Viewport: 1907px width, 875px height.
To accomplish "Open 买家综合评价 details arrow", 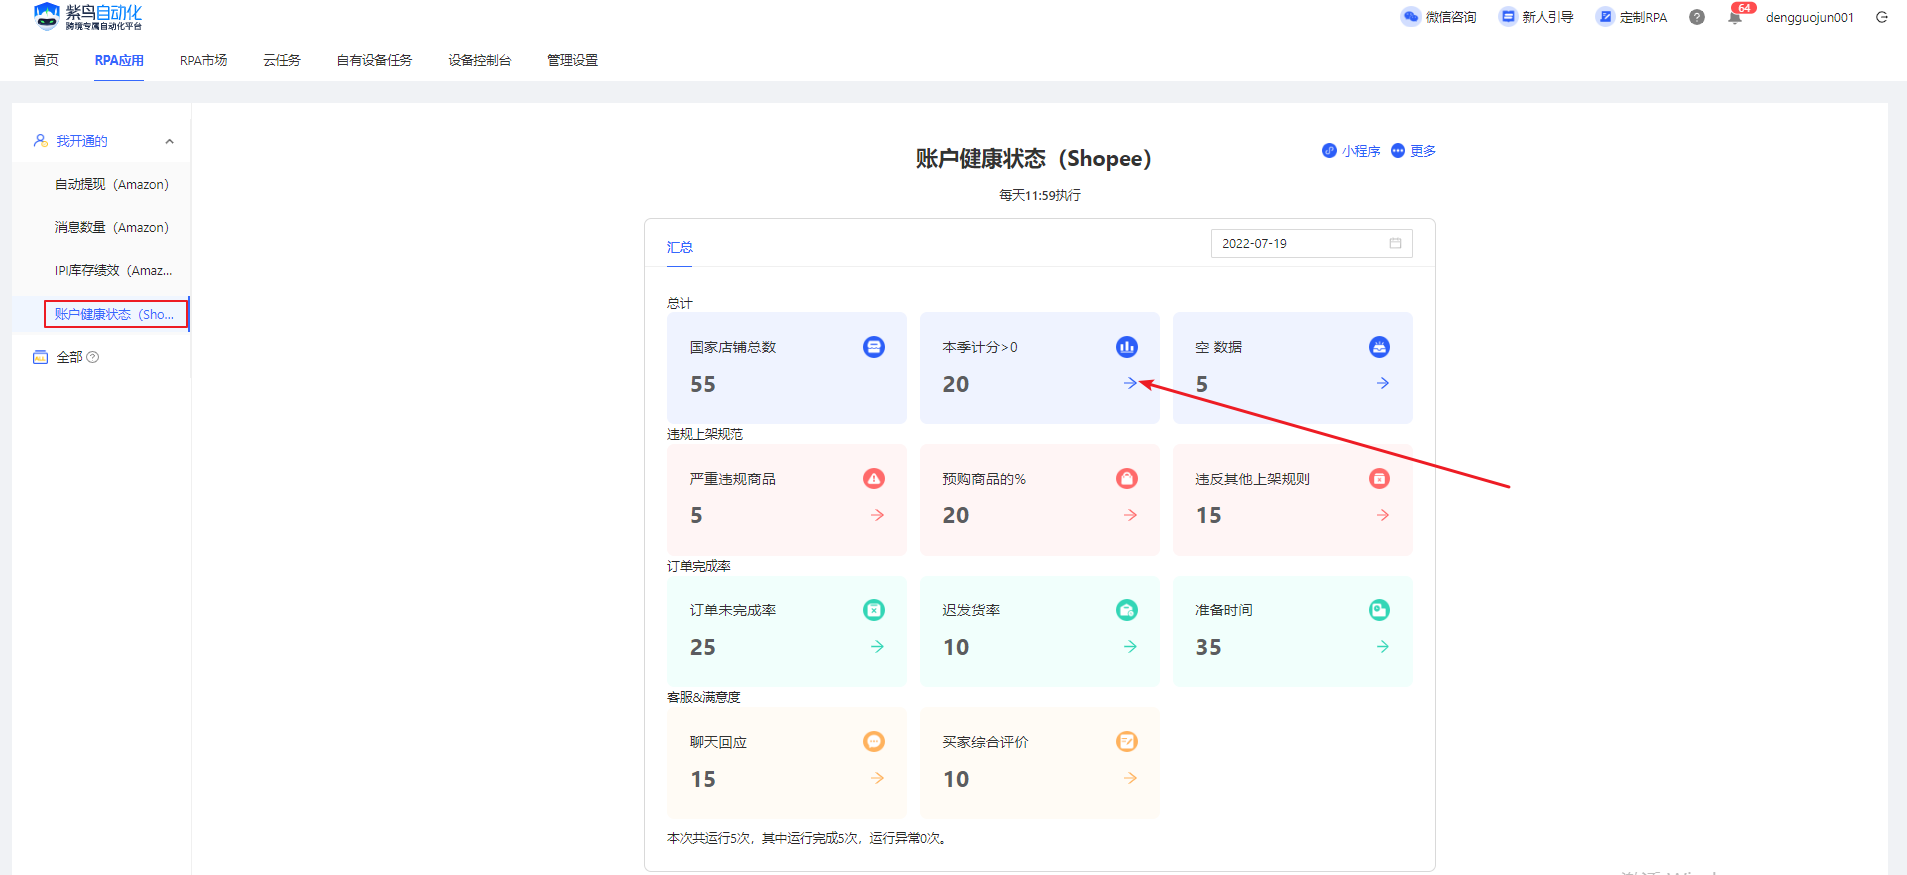I will [1130, 778].
